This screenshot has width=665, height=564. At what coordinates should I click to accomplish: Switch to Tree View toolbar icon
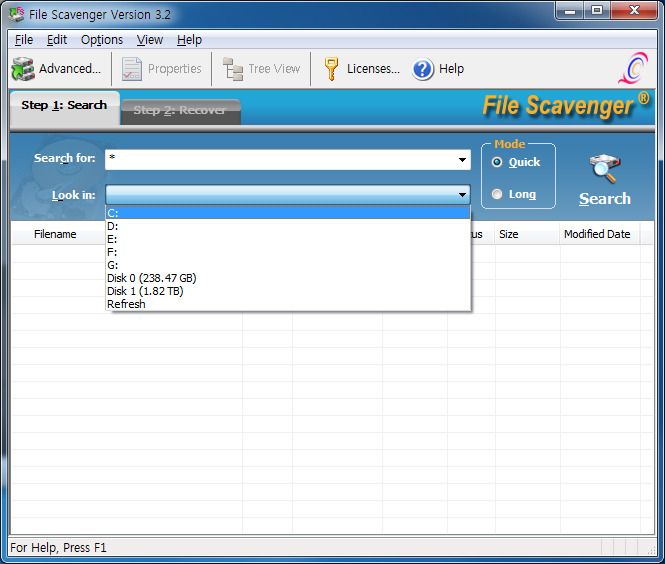point(233,69)
